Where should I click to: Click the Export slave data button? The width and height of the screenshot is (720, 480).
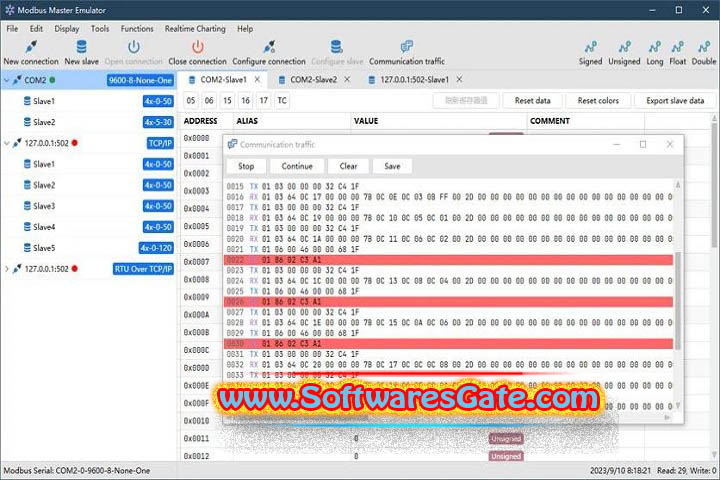coord(675,101)
